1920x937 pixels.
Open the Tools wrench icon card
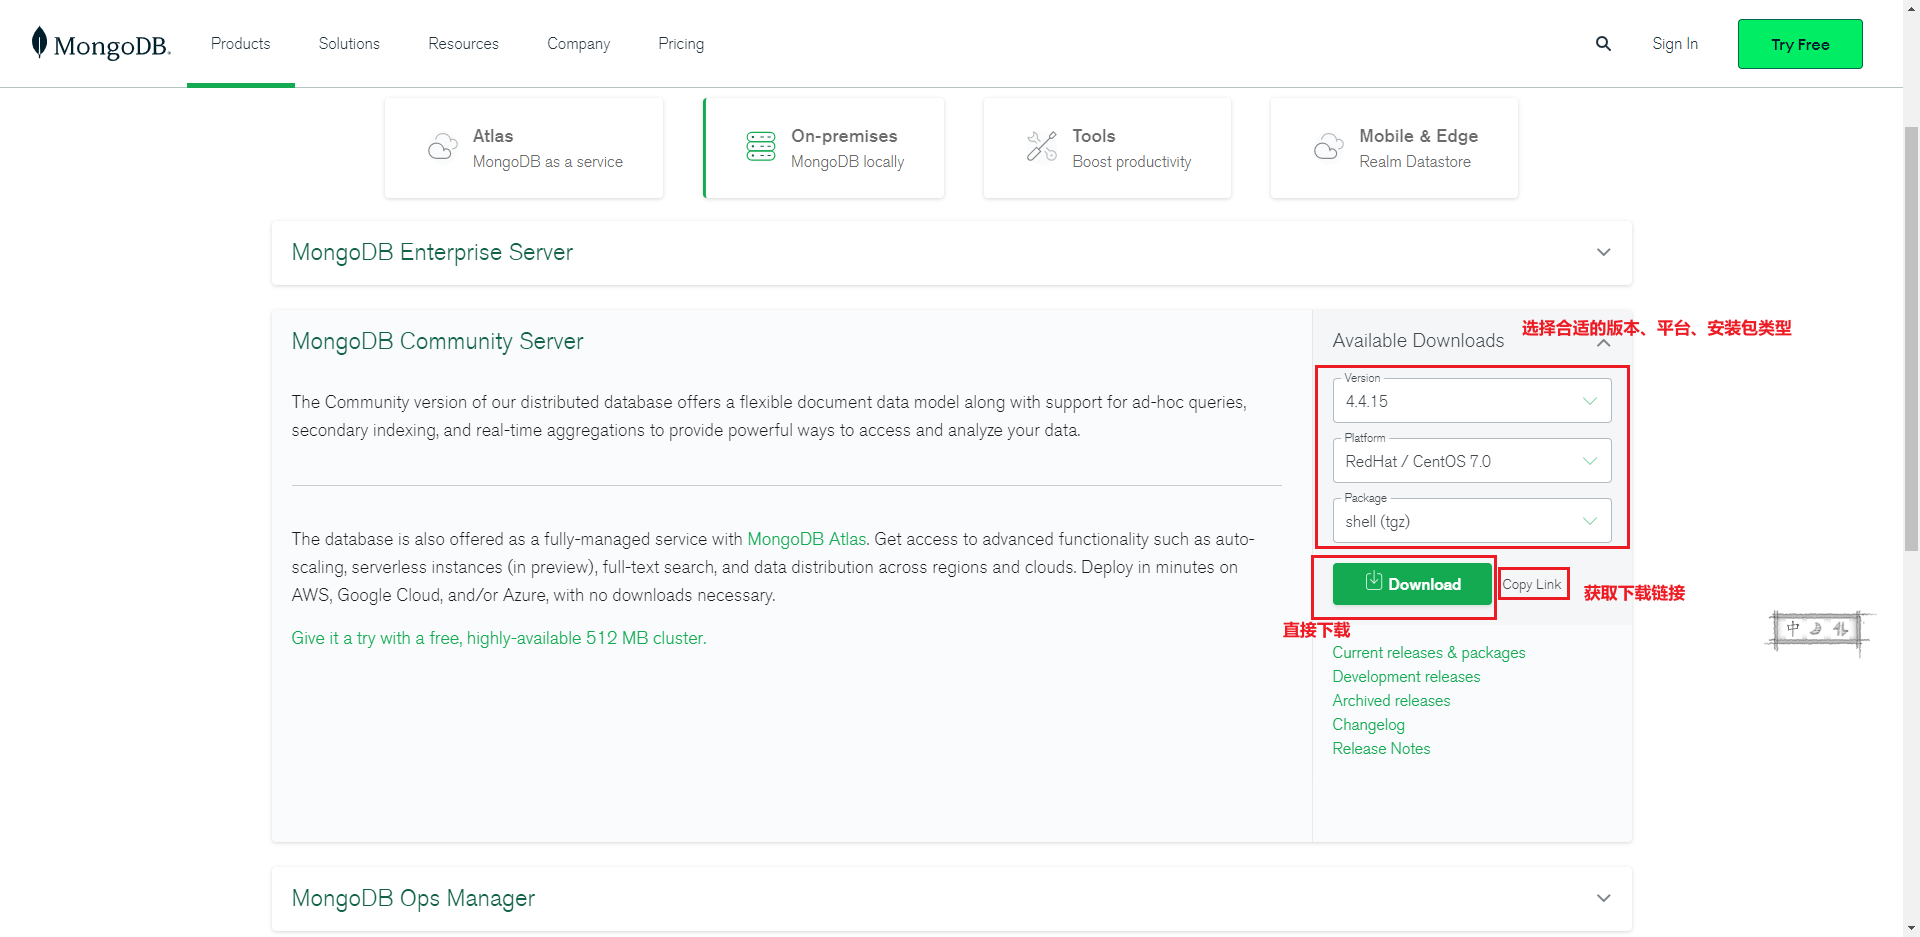1107,148
